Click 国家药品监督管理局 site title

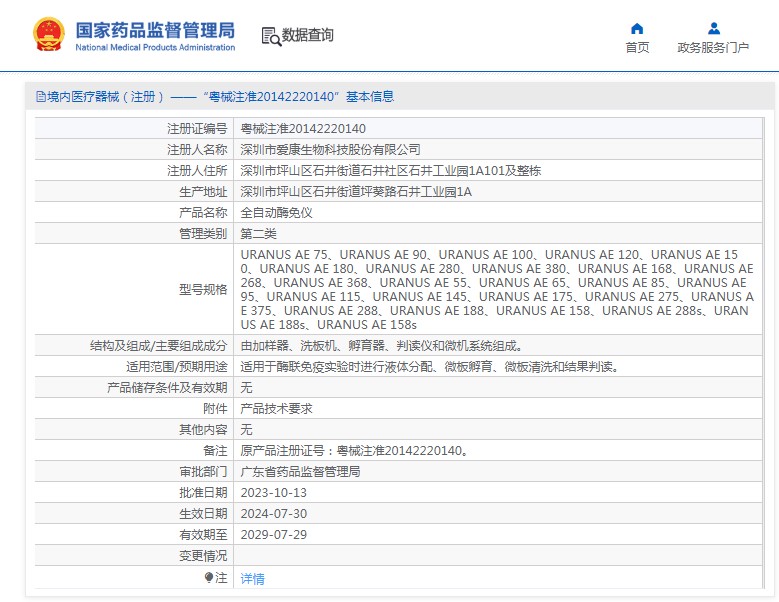point(155,30)
